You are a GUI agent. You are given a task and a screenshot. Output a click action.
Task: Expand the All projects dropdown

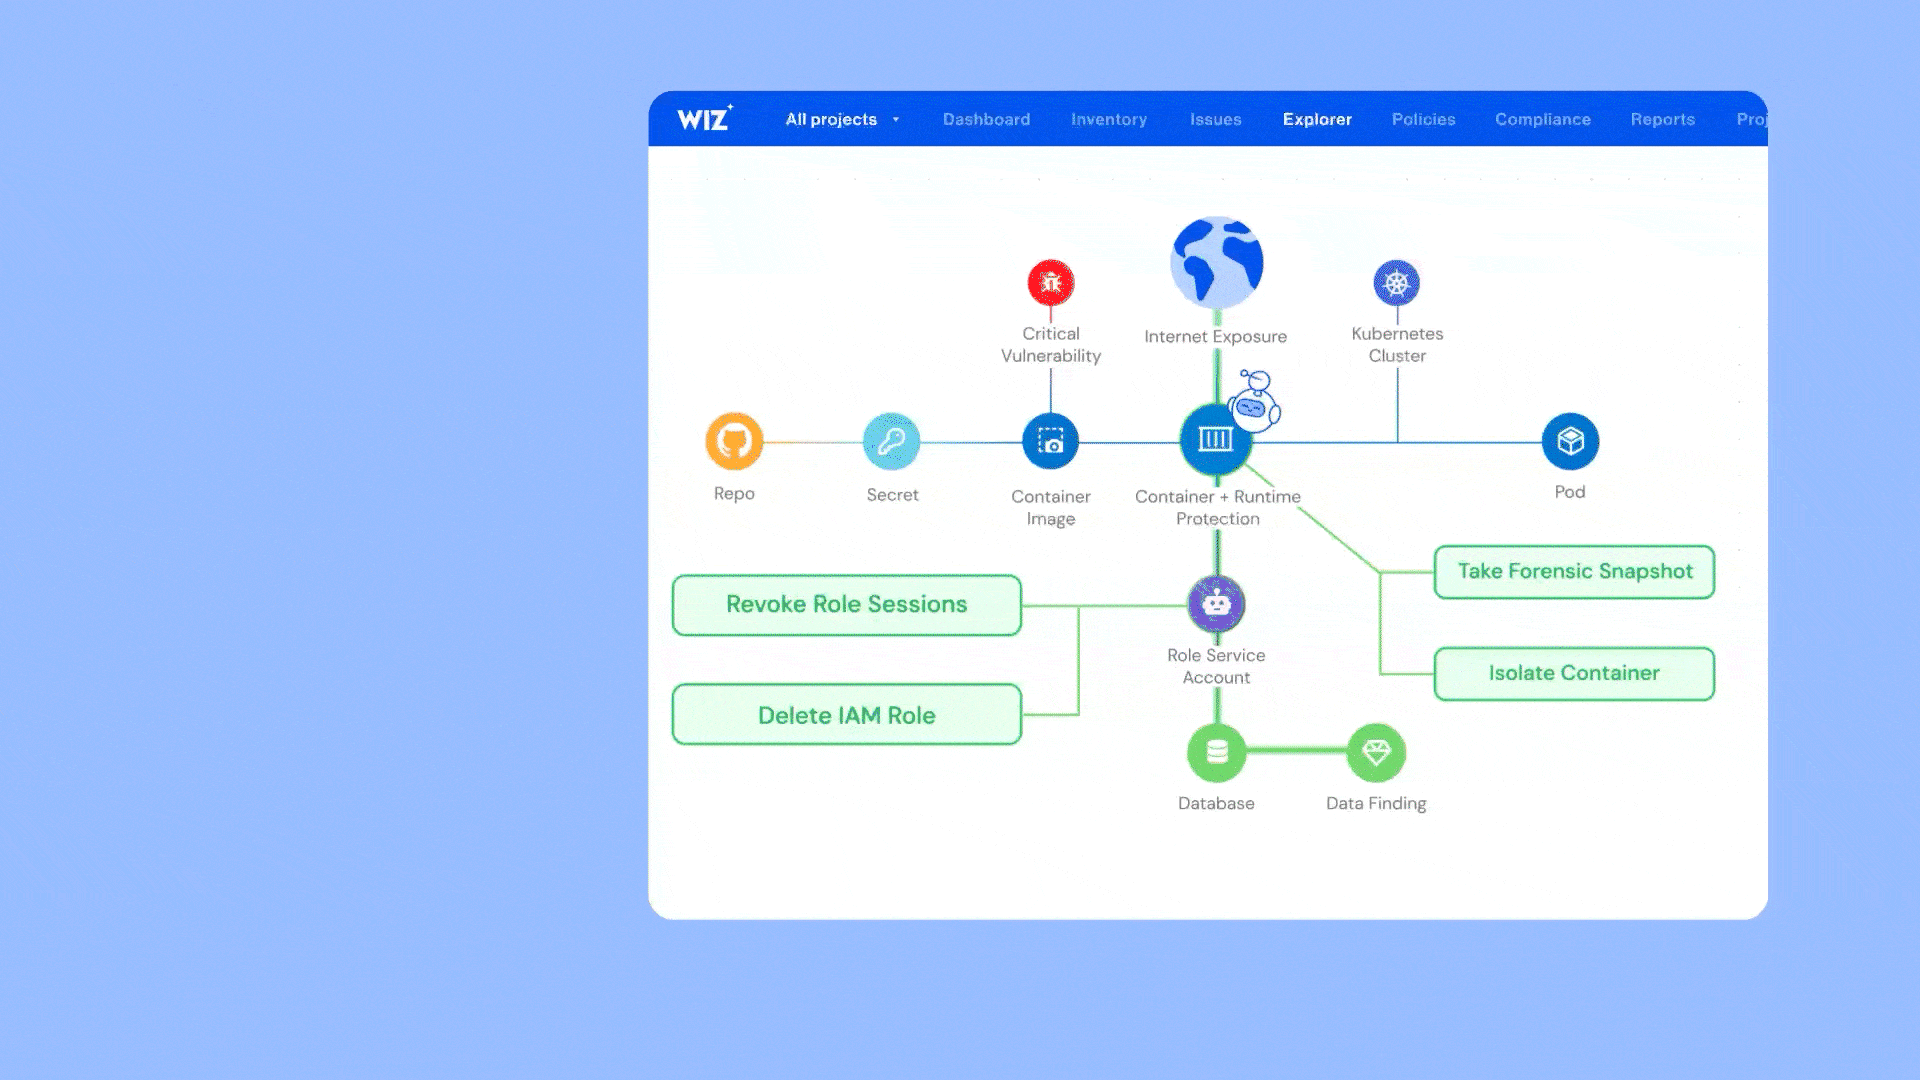842,119
